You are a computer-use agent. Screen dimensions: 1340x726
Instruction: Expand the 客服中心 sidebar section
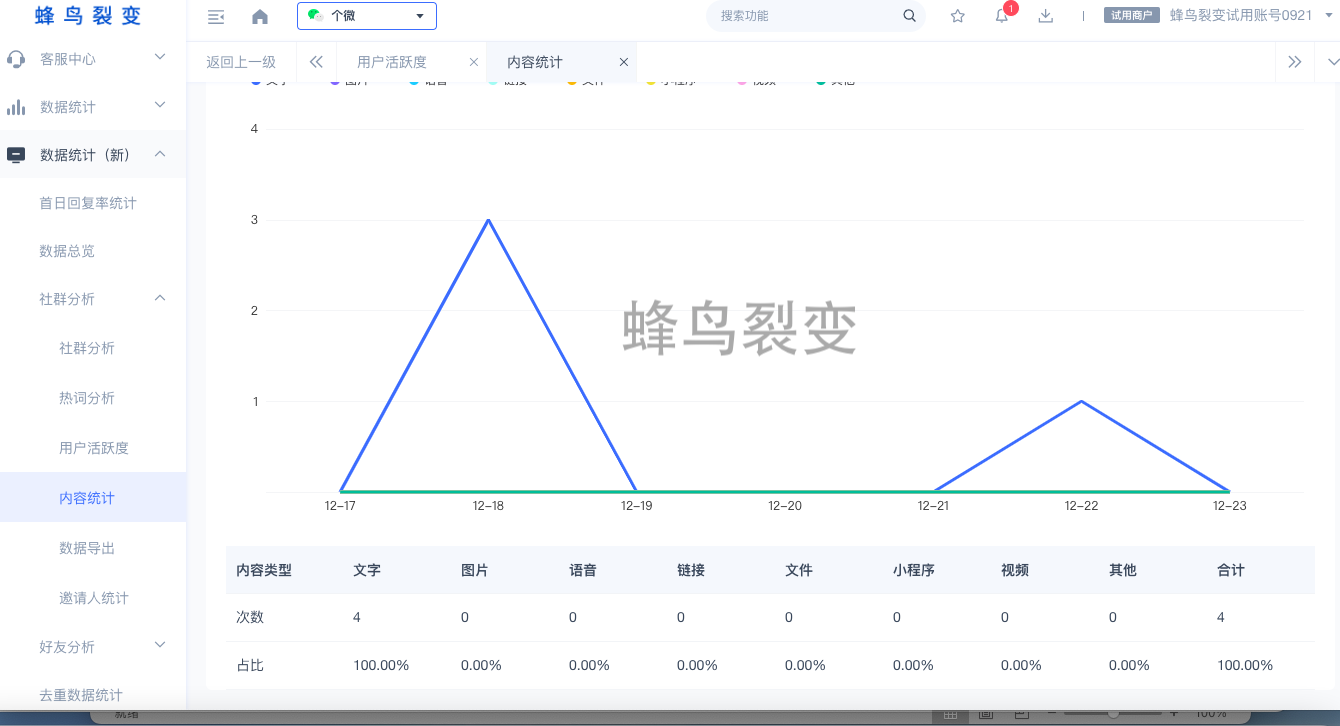[x=92, y=59]
